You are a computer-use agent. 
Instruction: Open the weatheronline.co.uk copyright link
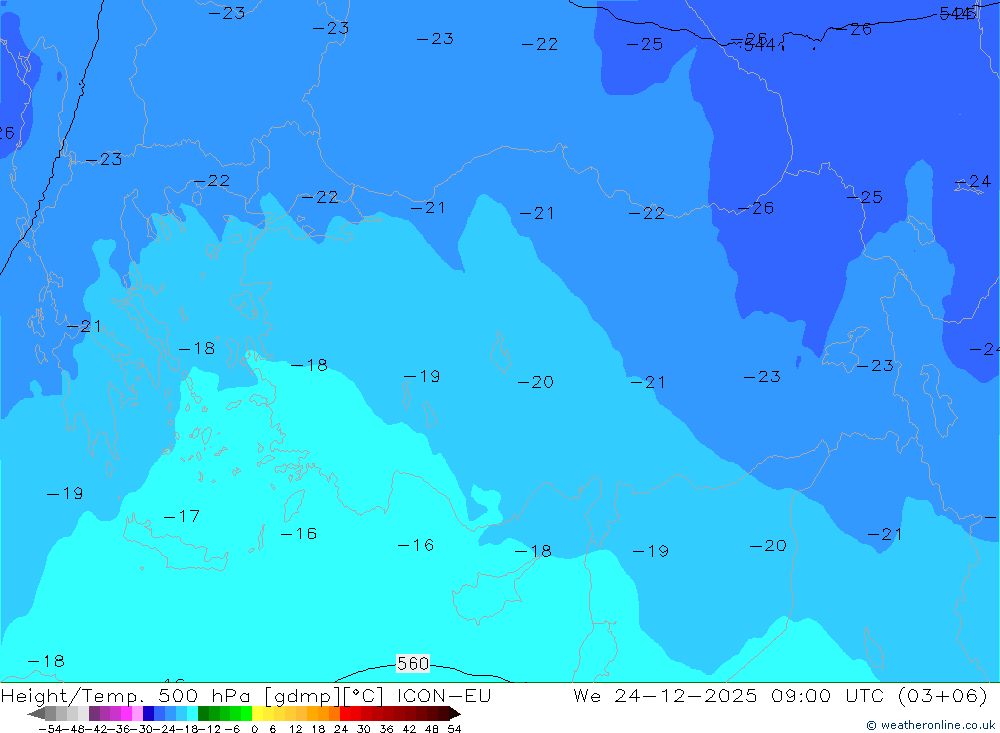point(931,725)
